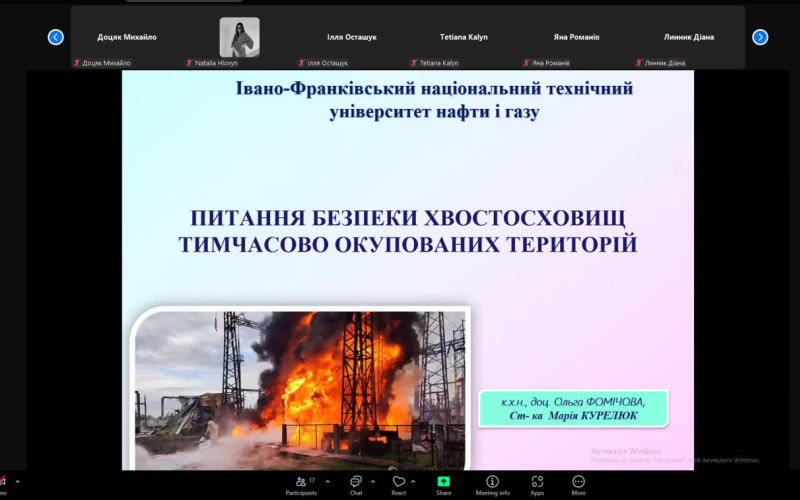
Task: Expand the arrow next to Participants
Action: (328, 481)
